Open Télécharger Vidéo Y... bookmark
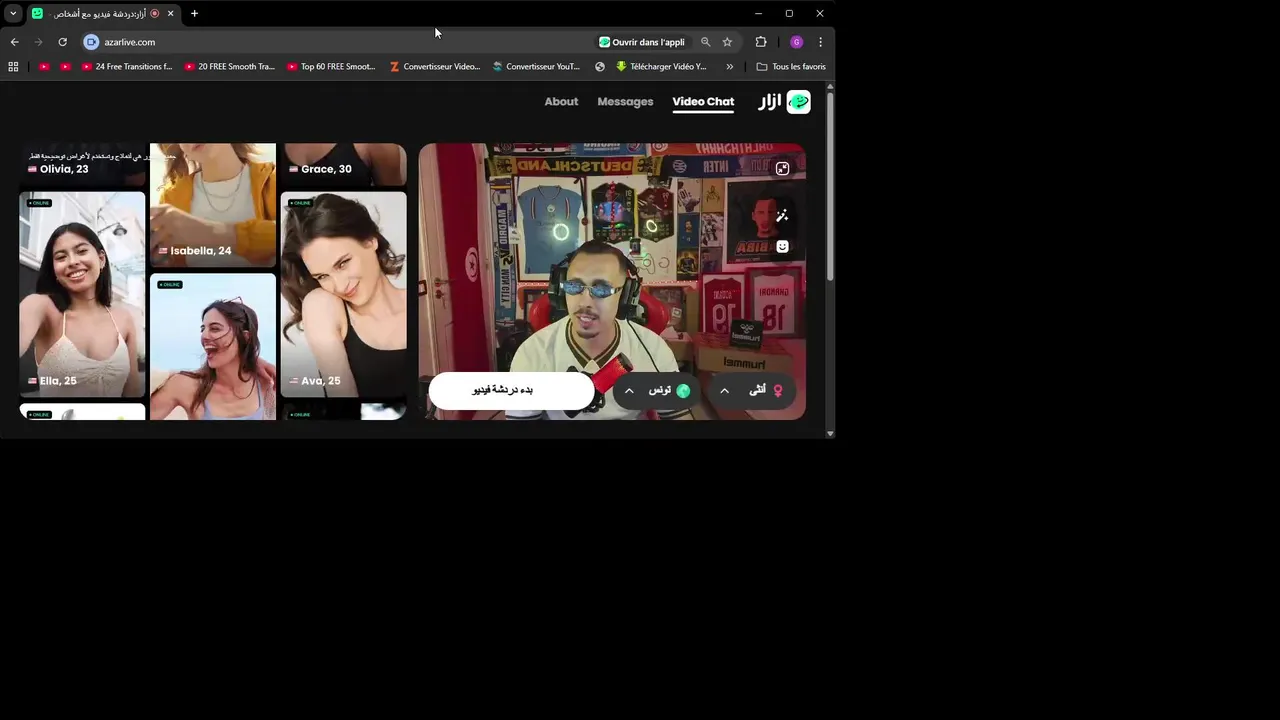Viewport: 1280px width, 720px height. point(661,67)
